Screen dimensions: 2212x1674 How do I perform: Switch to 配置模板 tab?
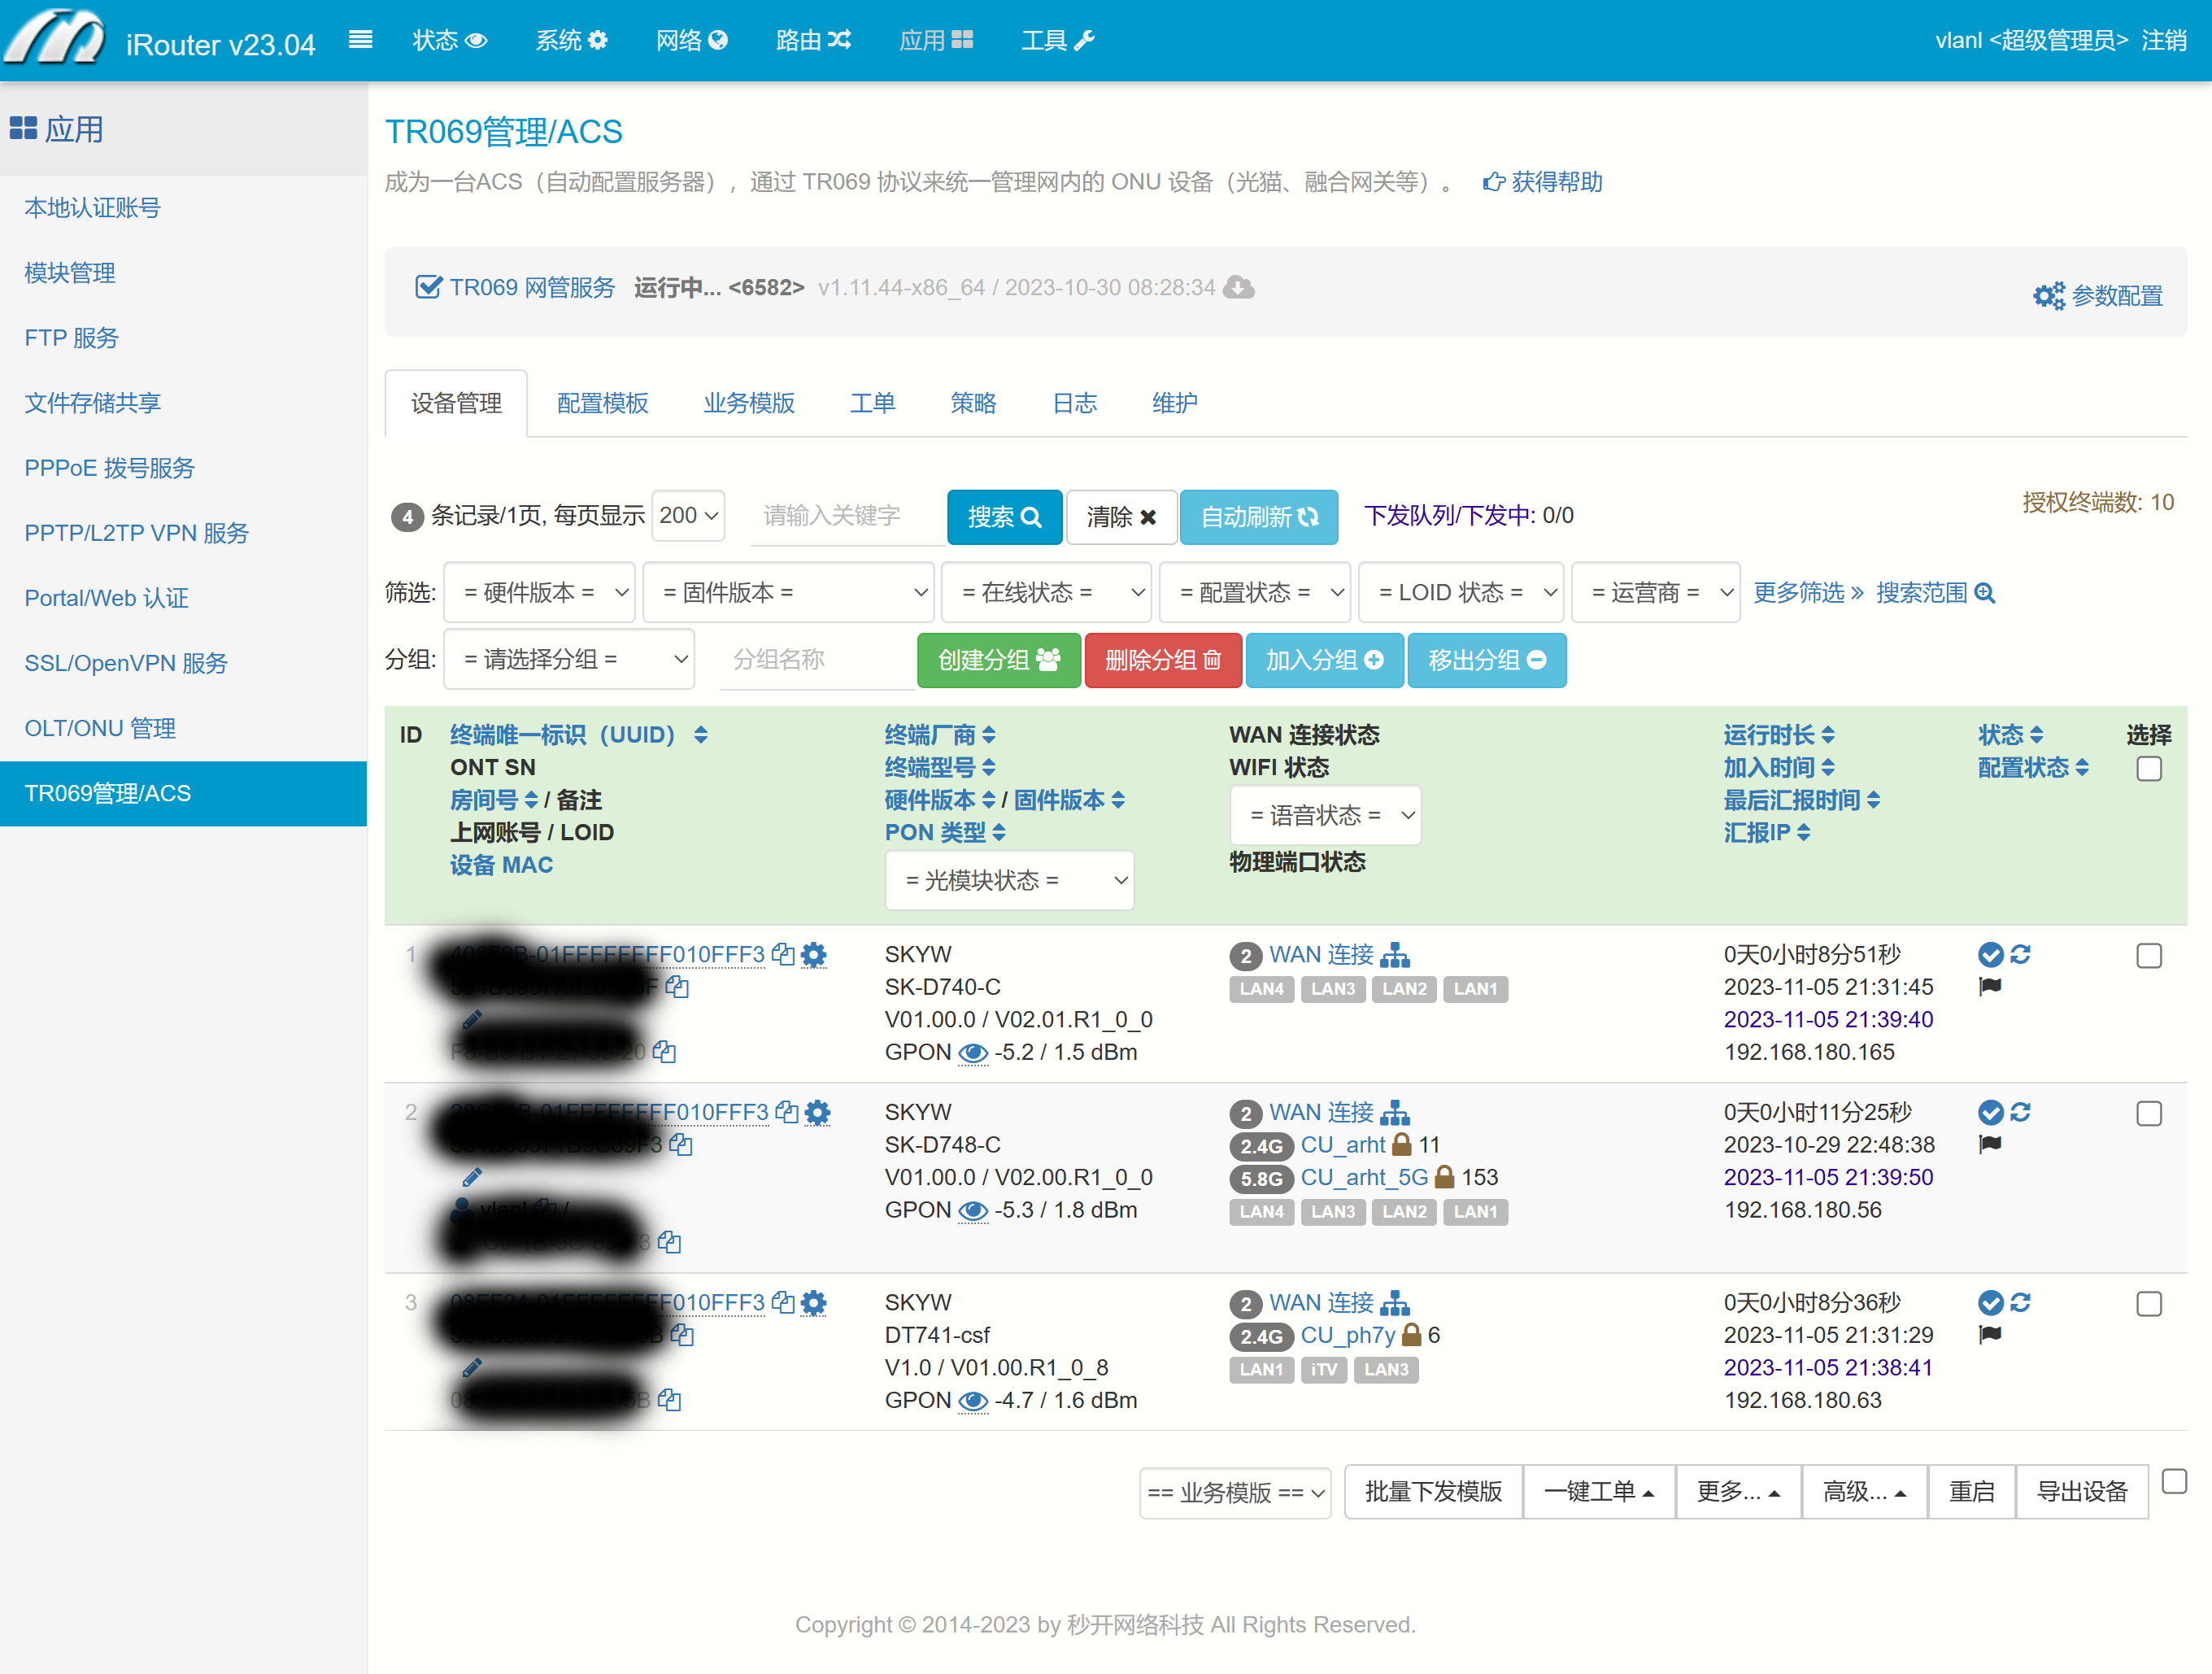pyautogui.click(x=602, y=403)
